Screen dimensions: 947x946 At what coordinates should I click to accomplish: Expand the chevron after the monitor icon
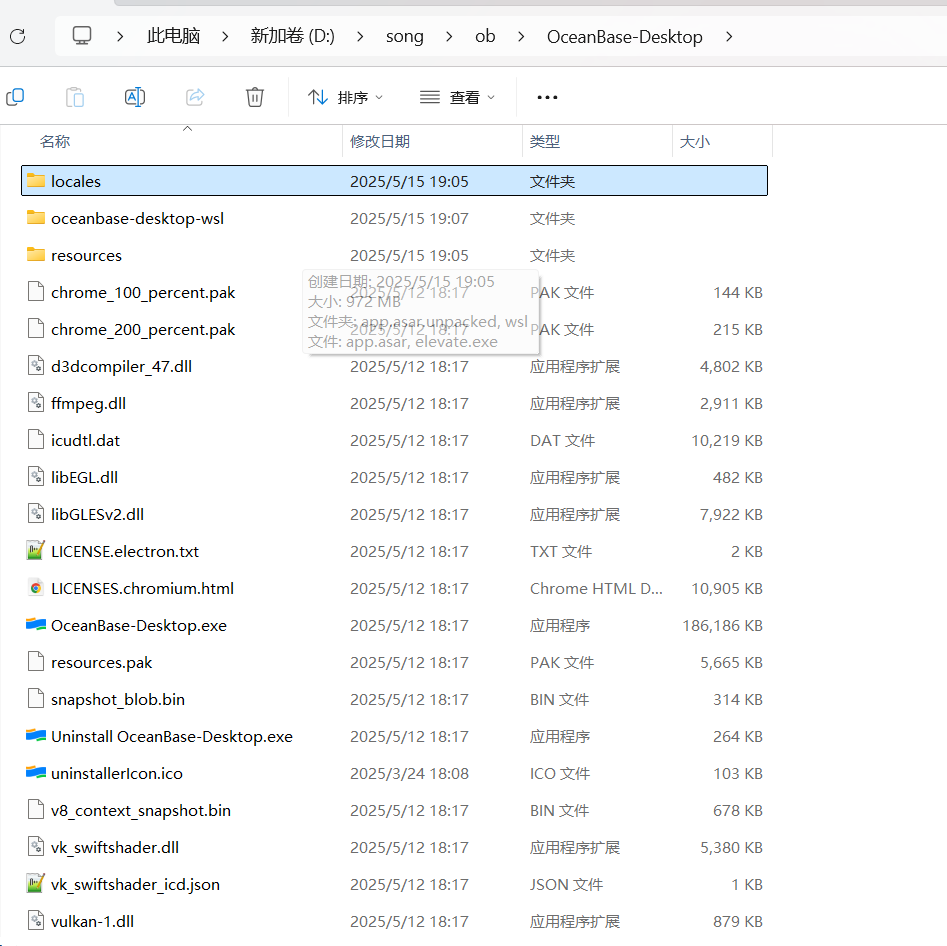click(x=120, y=36)
